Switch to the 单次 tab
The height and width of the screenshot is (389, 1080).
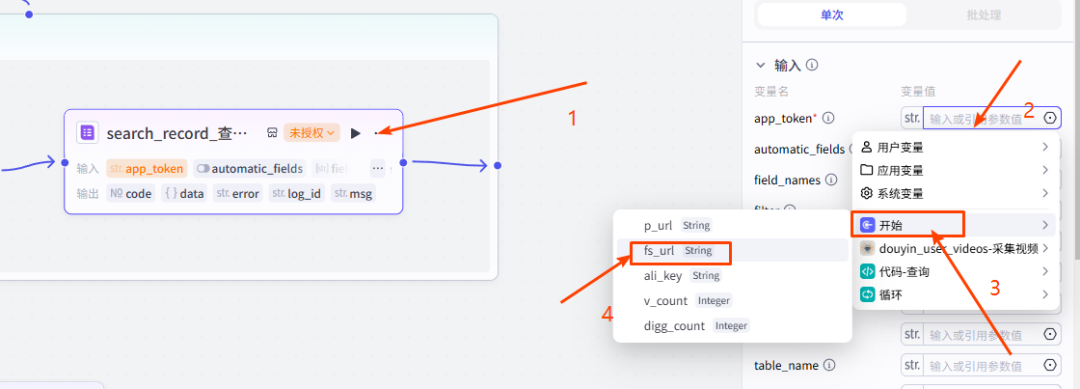click(831, 15)
